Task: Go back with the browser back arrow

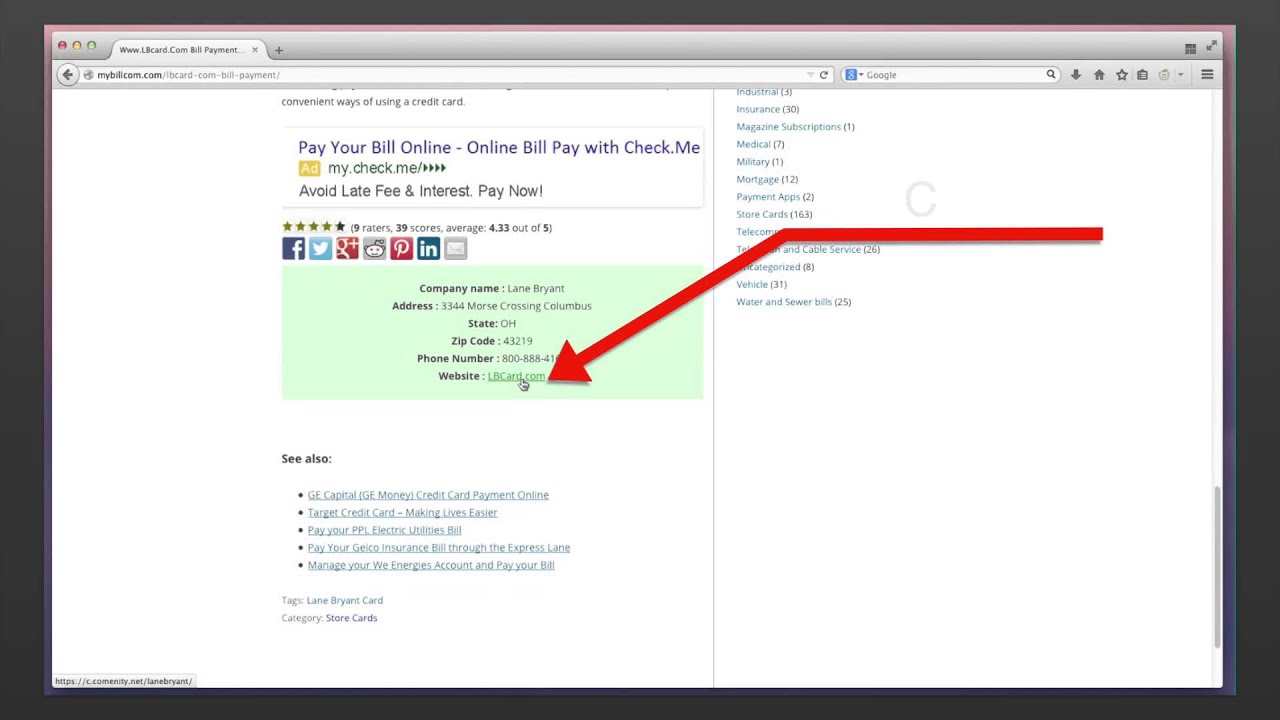Action: [x=67, y=75]
